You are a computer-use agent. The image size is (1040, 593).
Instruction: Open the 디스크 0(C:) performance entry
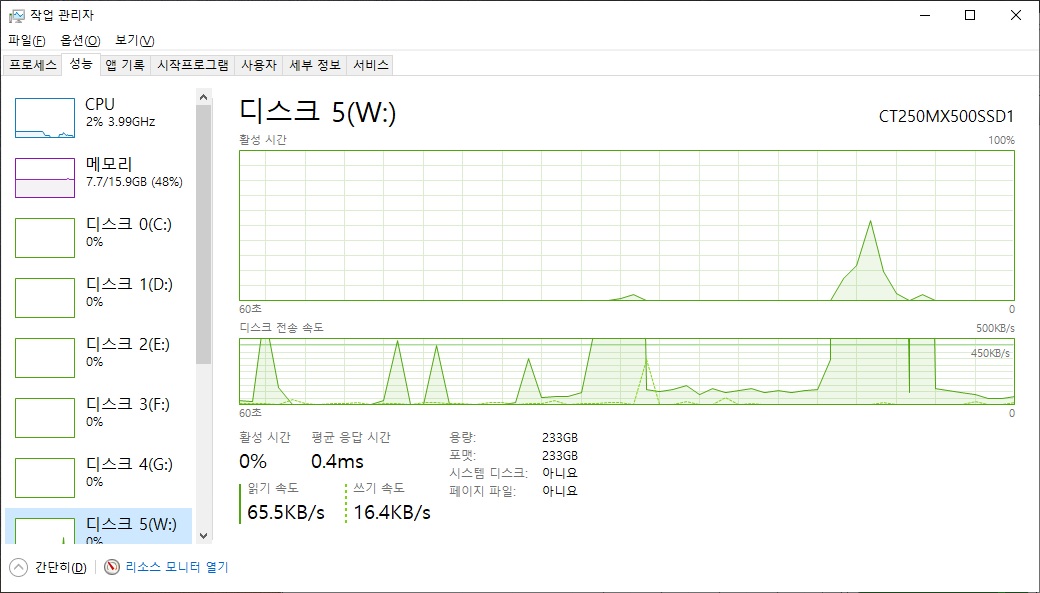pyautogui.click(x=98, y=237)
